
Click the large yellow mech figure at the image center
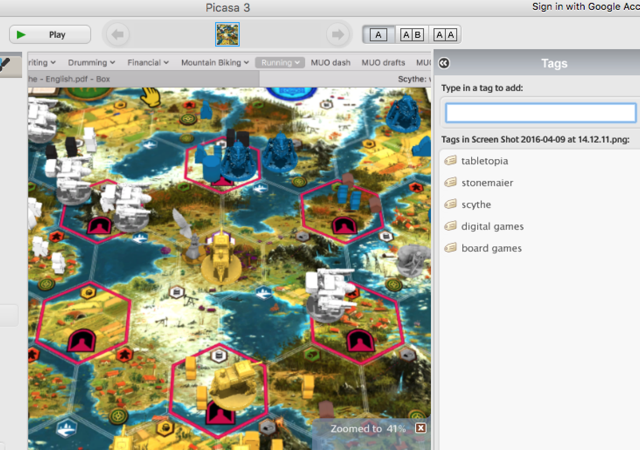click(221, 258)
